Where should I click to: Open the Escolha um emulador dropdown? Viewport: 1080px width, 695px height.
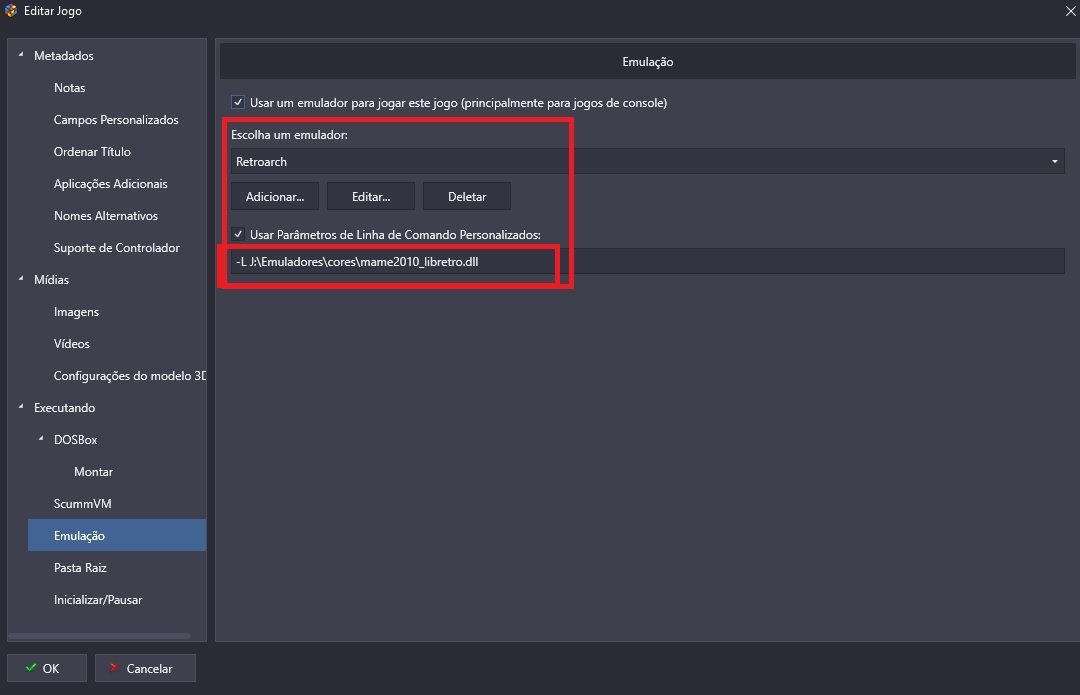click(x=647, y=162)
